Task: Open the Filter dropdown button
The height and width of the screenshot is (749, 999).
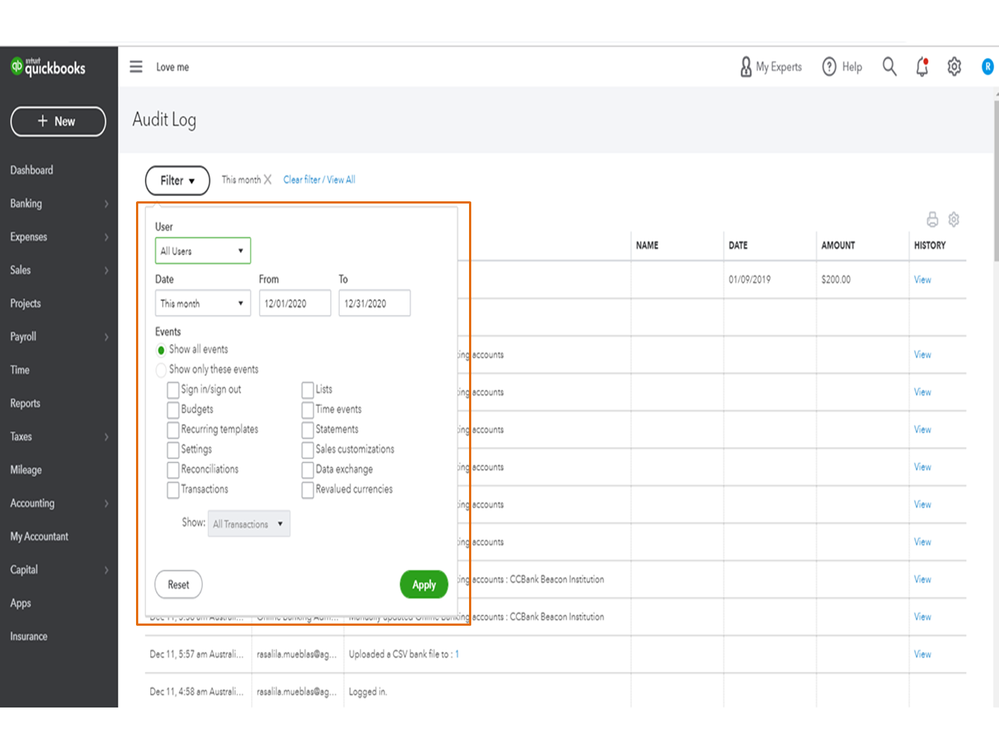Action: click(x=177, y=180)
